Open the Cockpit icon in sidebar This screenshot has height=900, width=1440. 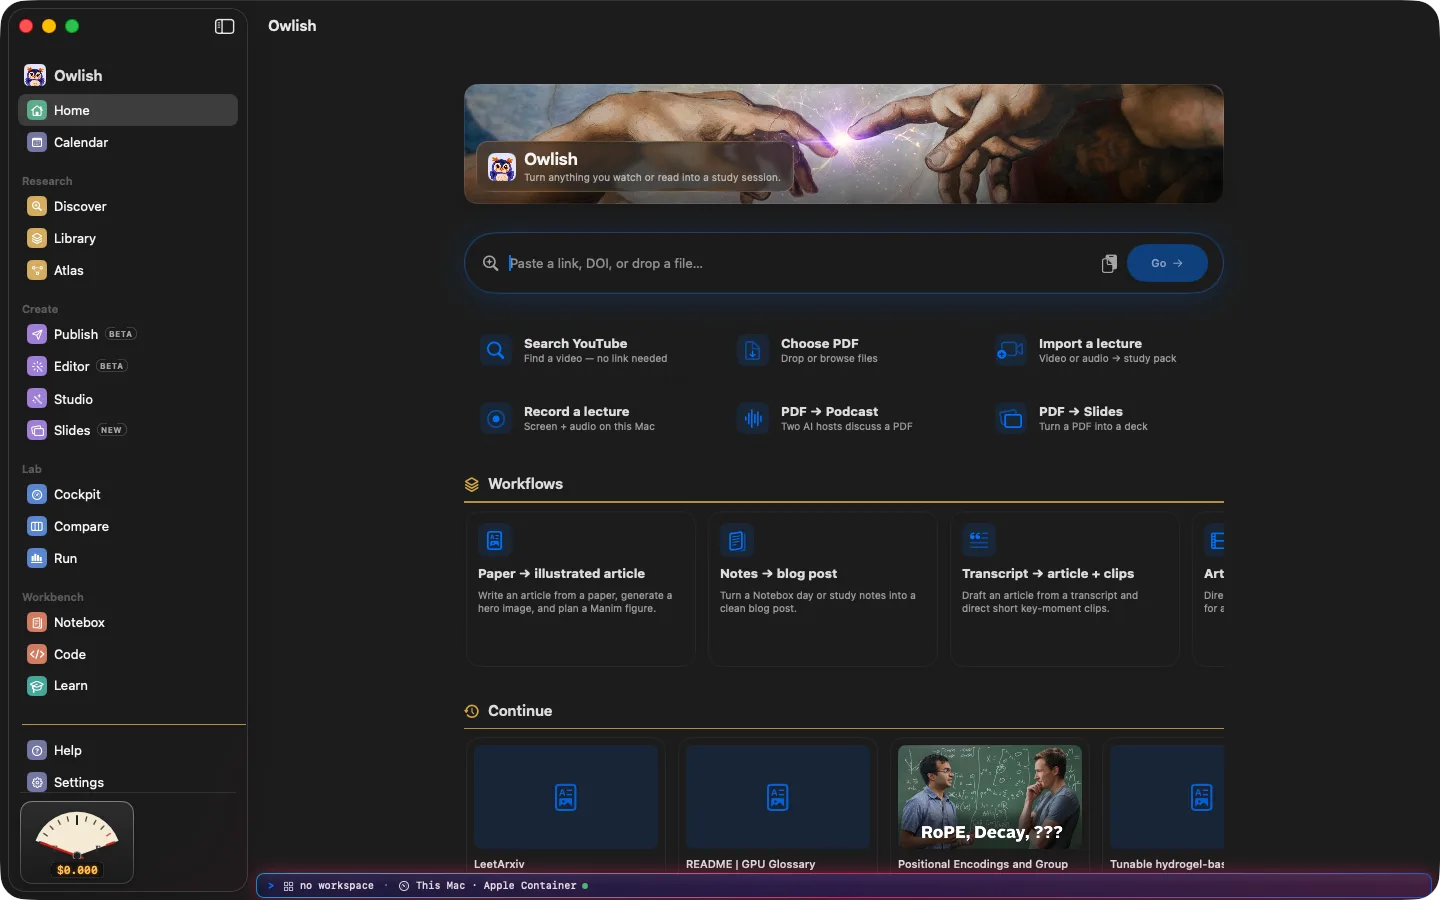(x=37, y=494)
